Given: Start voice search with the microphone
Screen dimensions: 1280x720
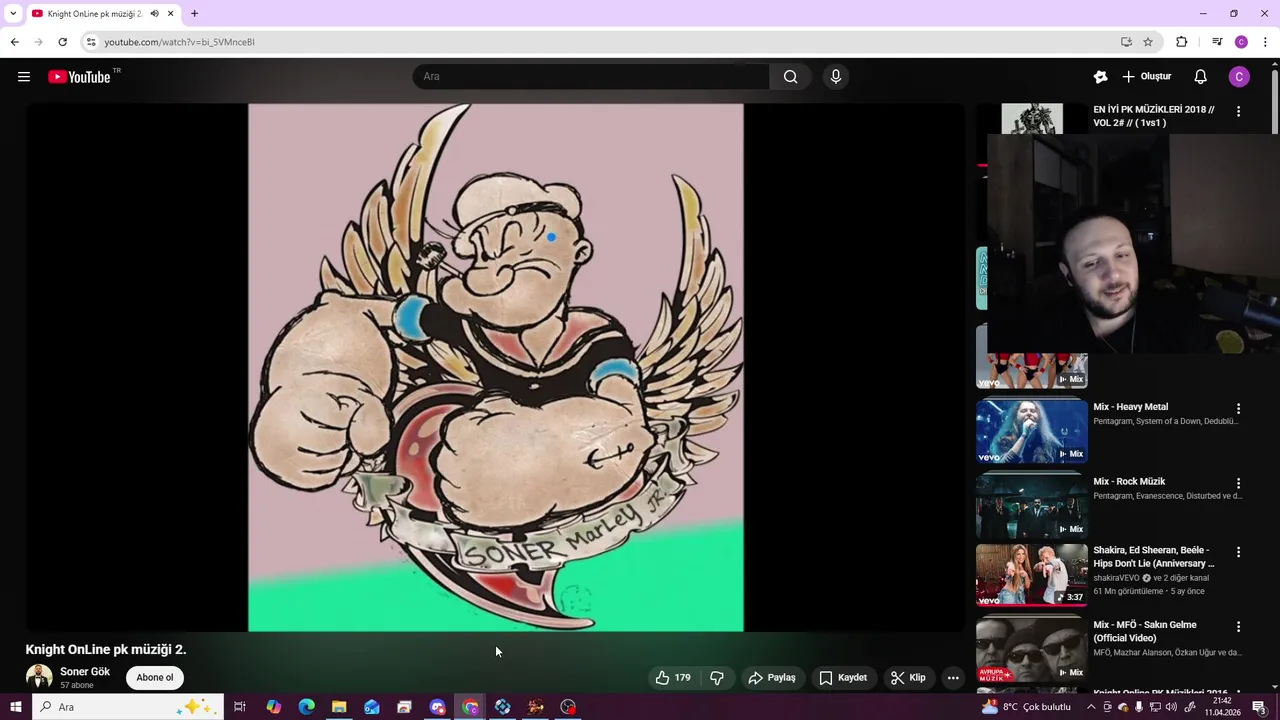Looking at the screenshot, I should tap(836, 77).
